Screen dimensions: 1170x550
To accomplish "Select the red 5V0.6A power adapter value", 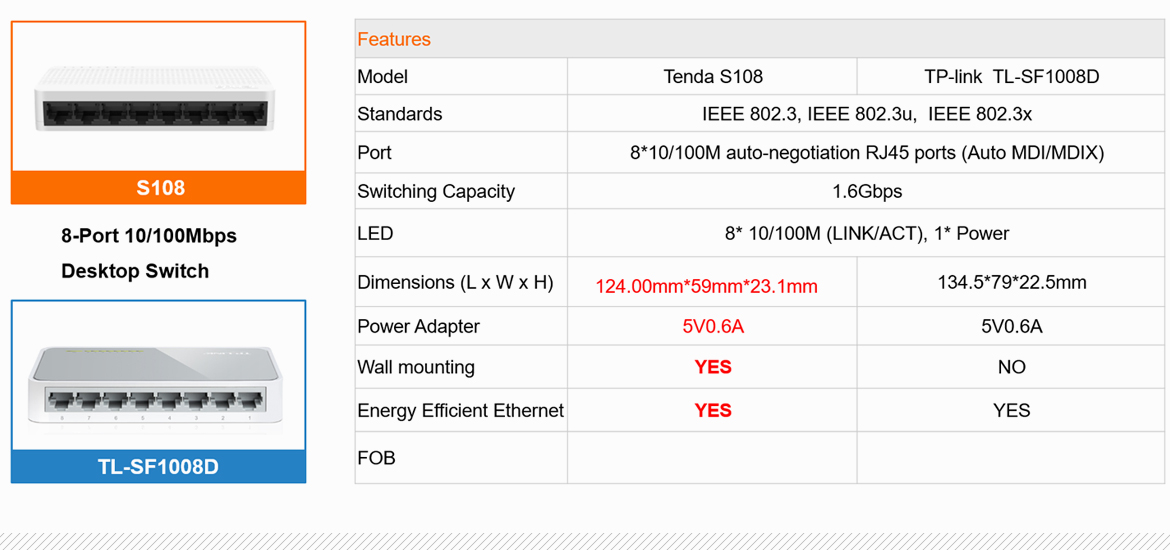I will click(712, 327).
